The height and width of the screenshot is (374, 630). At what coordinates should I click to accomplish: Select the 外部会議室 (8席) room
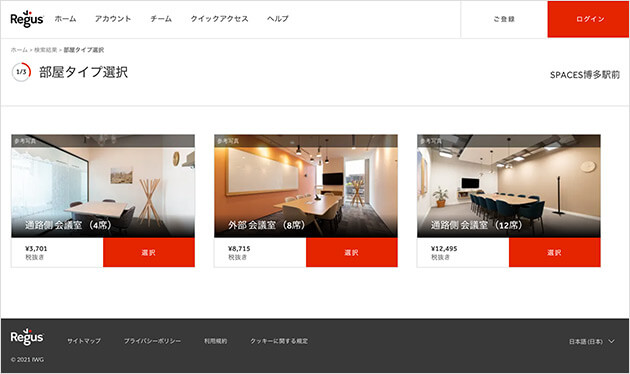point(352,252)
